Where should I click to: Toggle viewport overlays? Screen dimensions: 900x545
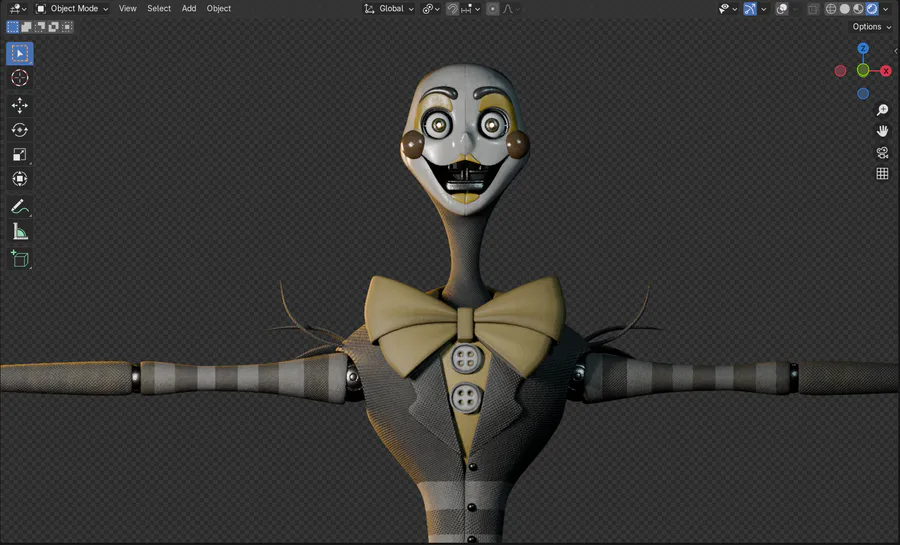(781, 9)
